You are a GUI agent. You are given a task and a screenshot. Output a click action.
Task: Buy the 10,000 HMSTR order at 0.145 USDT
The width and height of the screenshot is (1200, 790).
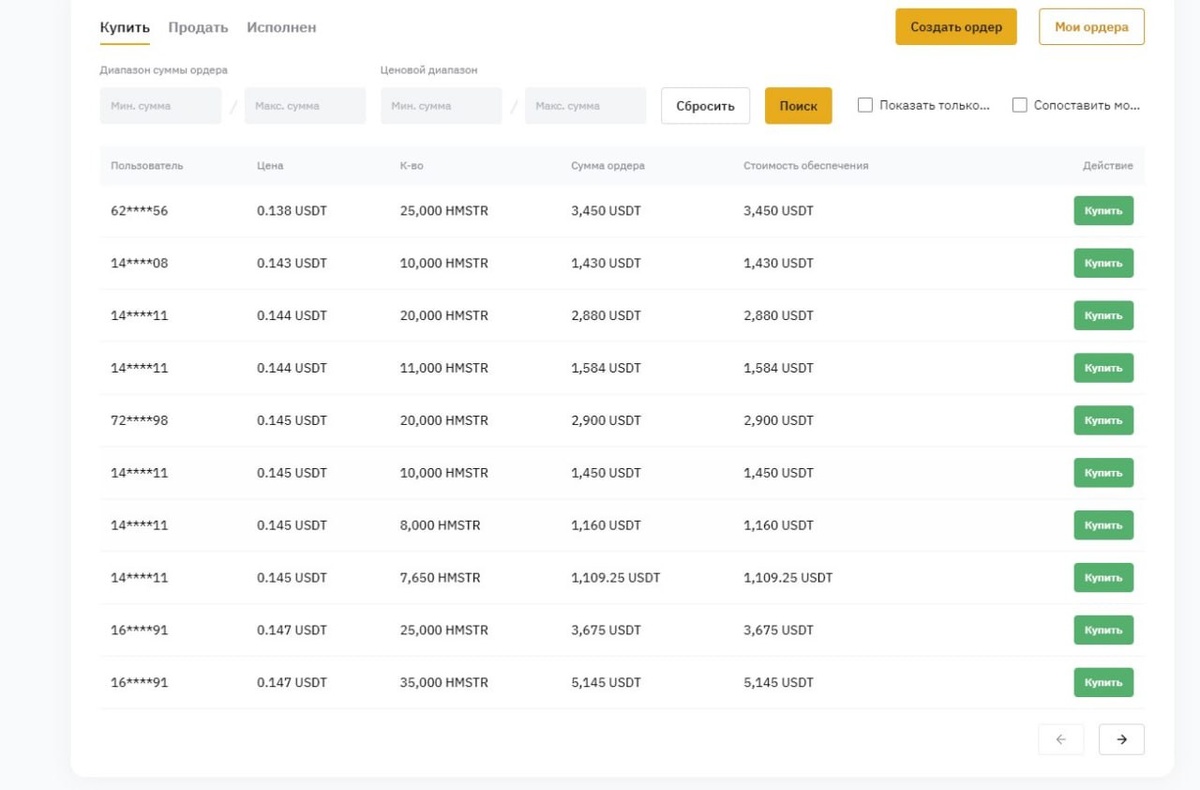1103,473
